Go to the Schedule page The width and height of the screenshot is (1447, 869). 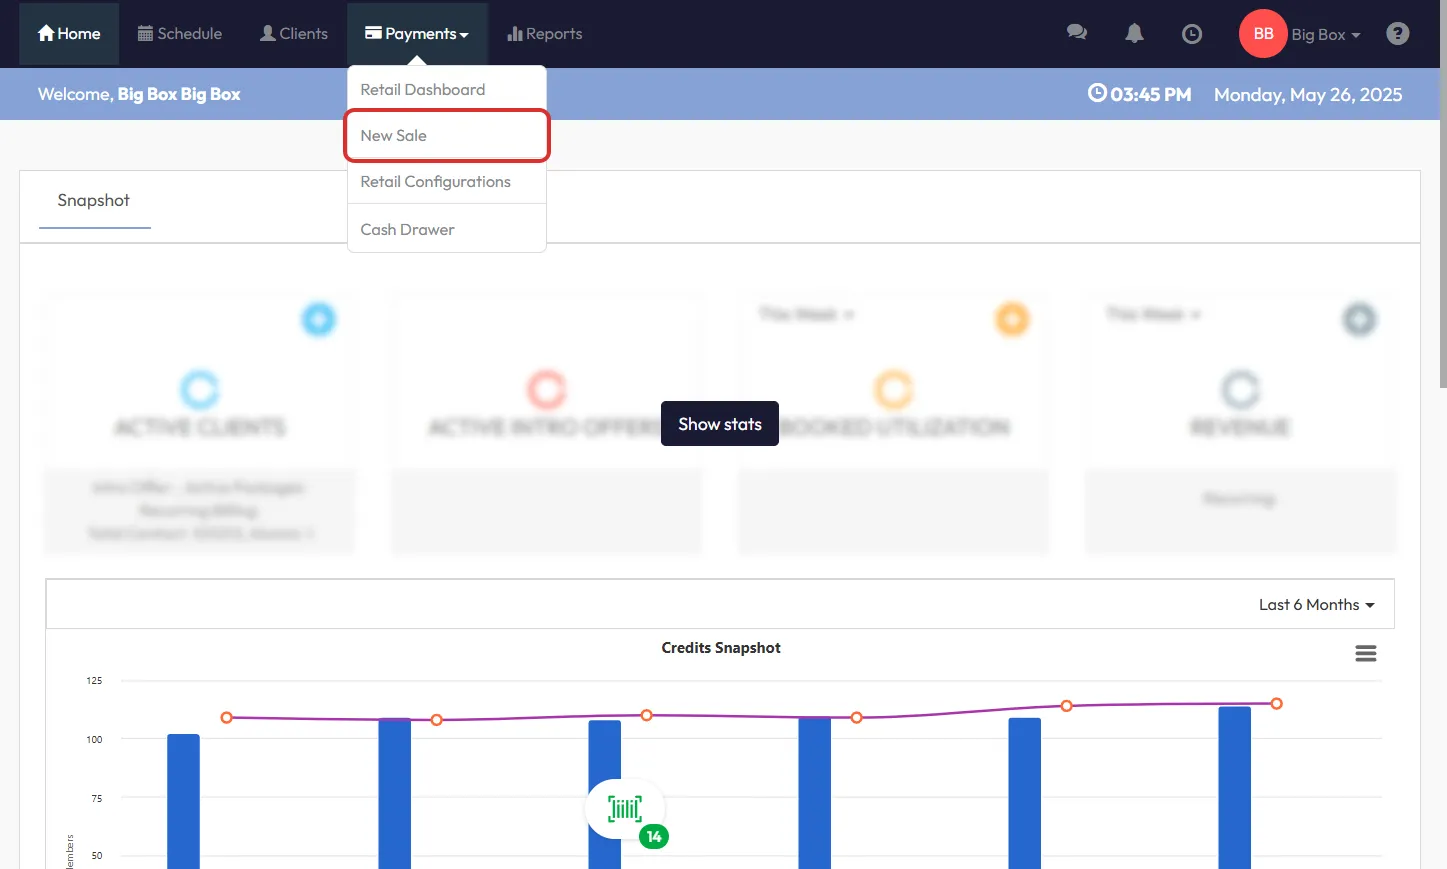[180, 34]
